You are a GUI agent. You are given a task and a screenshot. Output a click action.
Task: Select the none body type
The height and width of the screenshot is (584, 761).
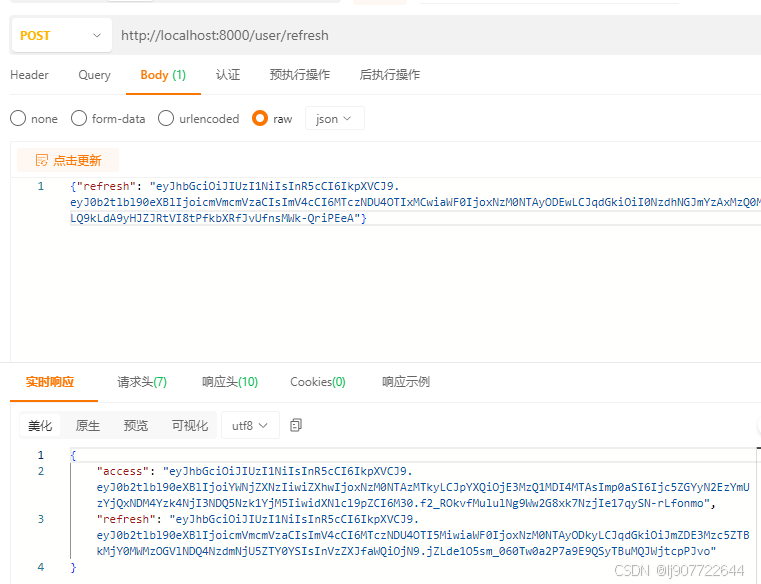(x=34, y=118)
